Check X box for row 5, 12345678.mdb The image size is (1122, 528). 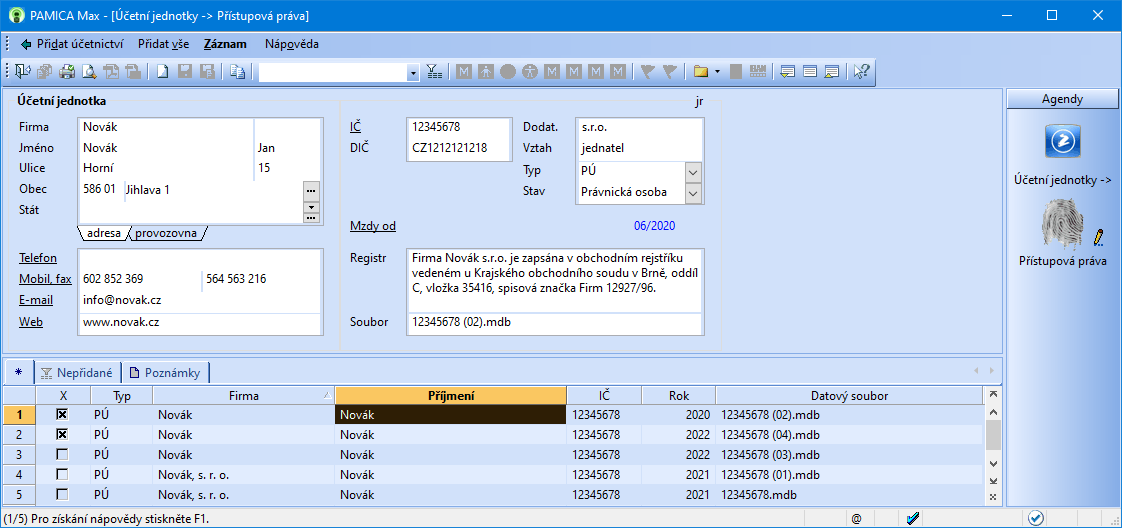[x=63, y=495]
